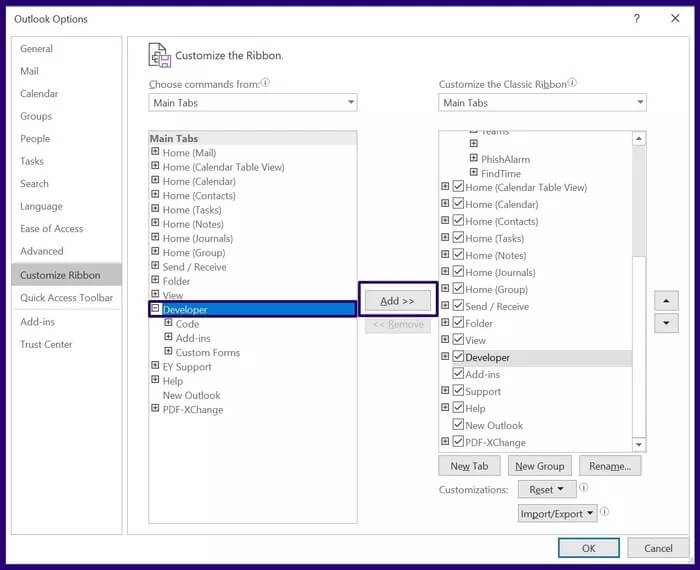Open the Customize the Classic Ribbon dropdown
The image size is (700, 570).
click(x=542, y=103)
